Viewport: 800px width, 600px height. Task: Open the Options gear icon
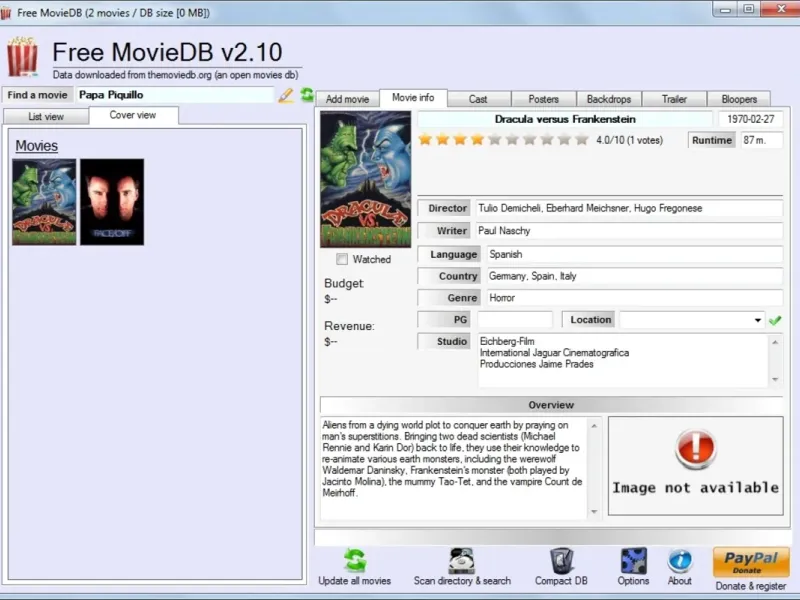click(x=634, y=560)
